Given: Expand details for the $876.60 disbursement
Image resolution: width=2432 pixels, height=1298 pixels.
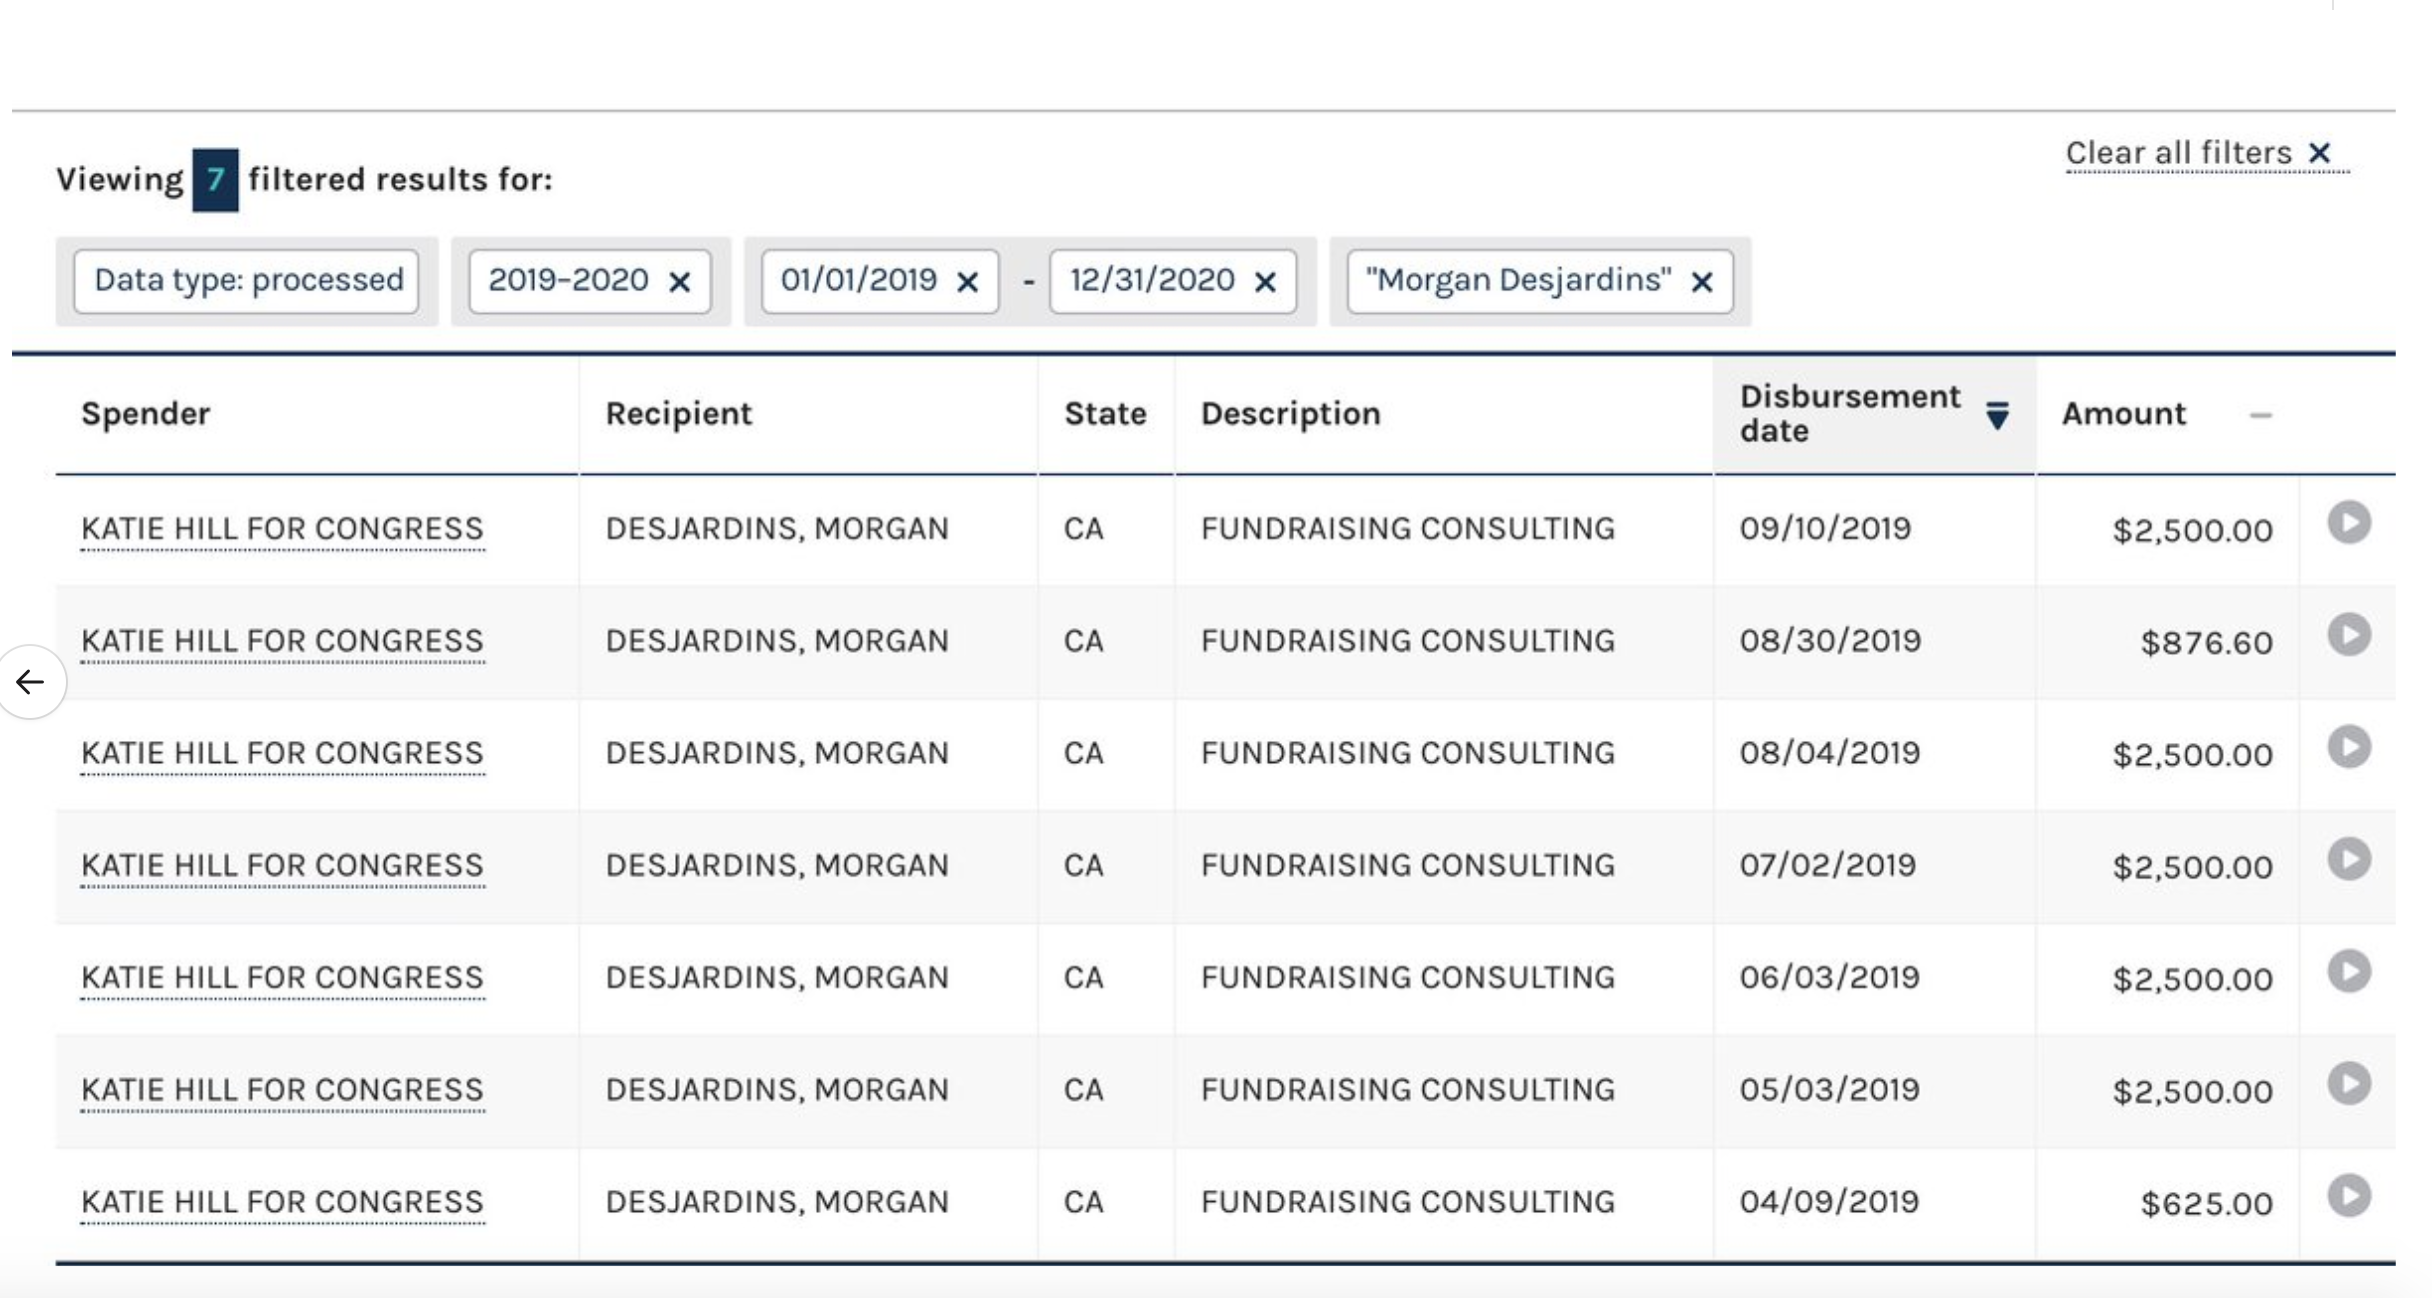Looking at the screenshot, I should 2349,634.
